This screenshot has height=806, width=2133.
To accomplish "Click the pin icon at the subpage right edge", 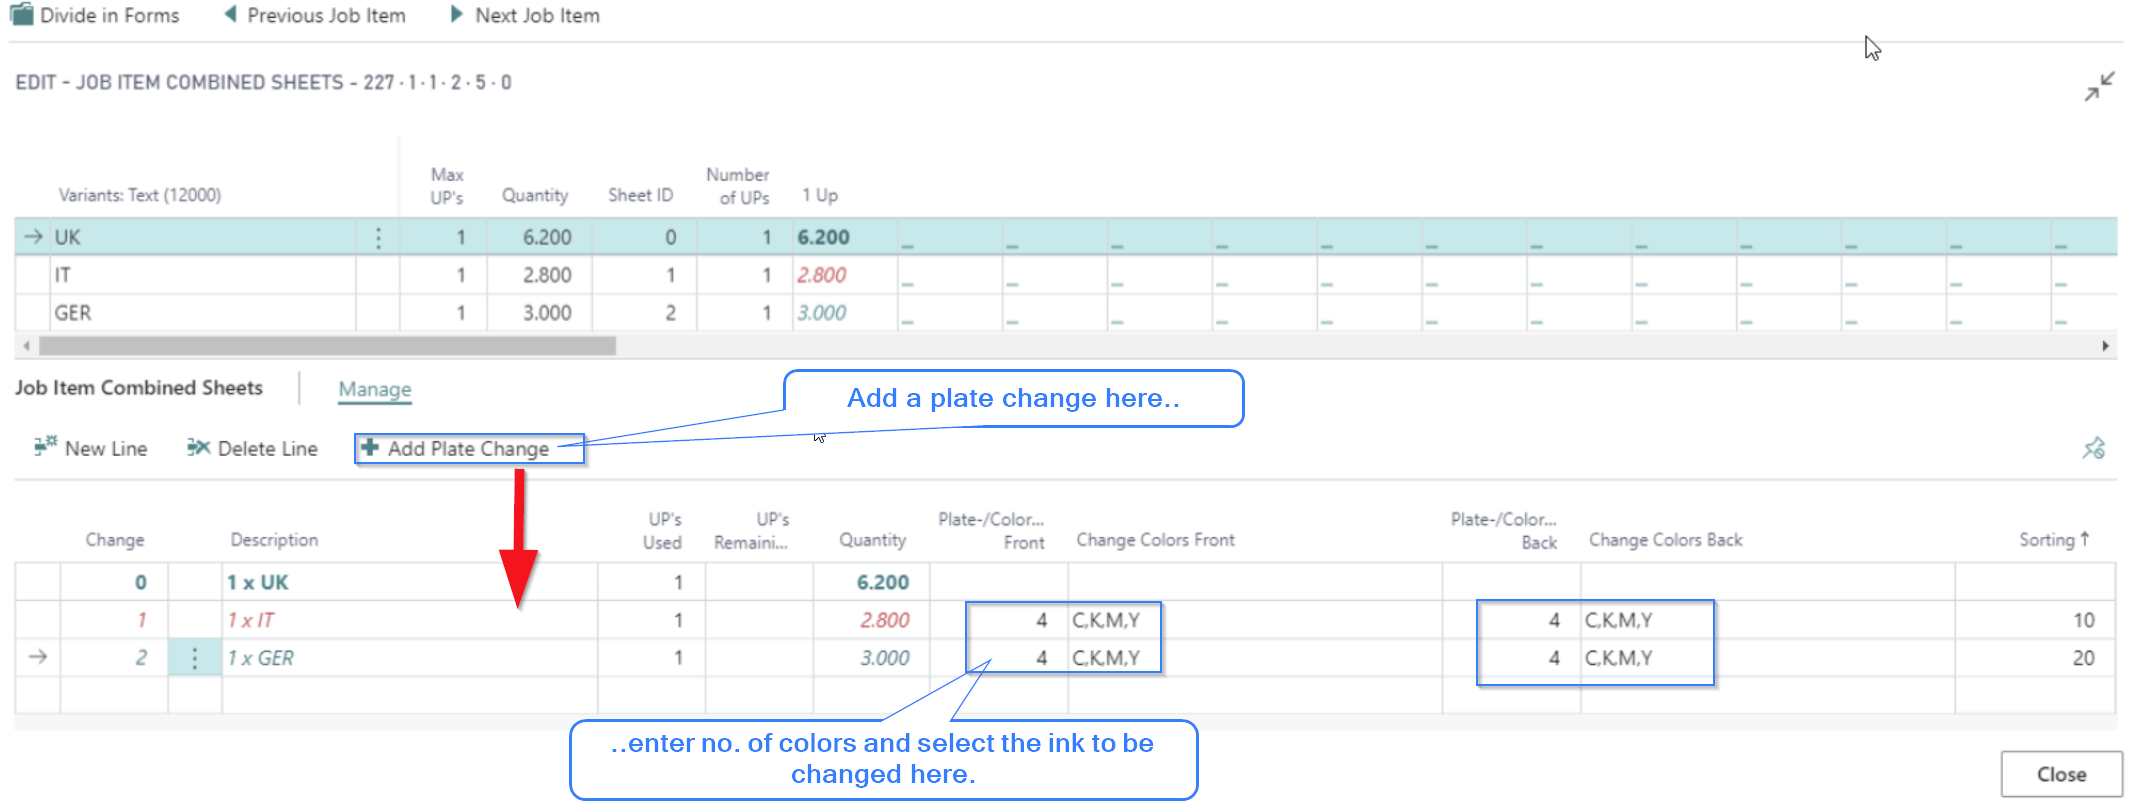I will pos(2093,448).
